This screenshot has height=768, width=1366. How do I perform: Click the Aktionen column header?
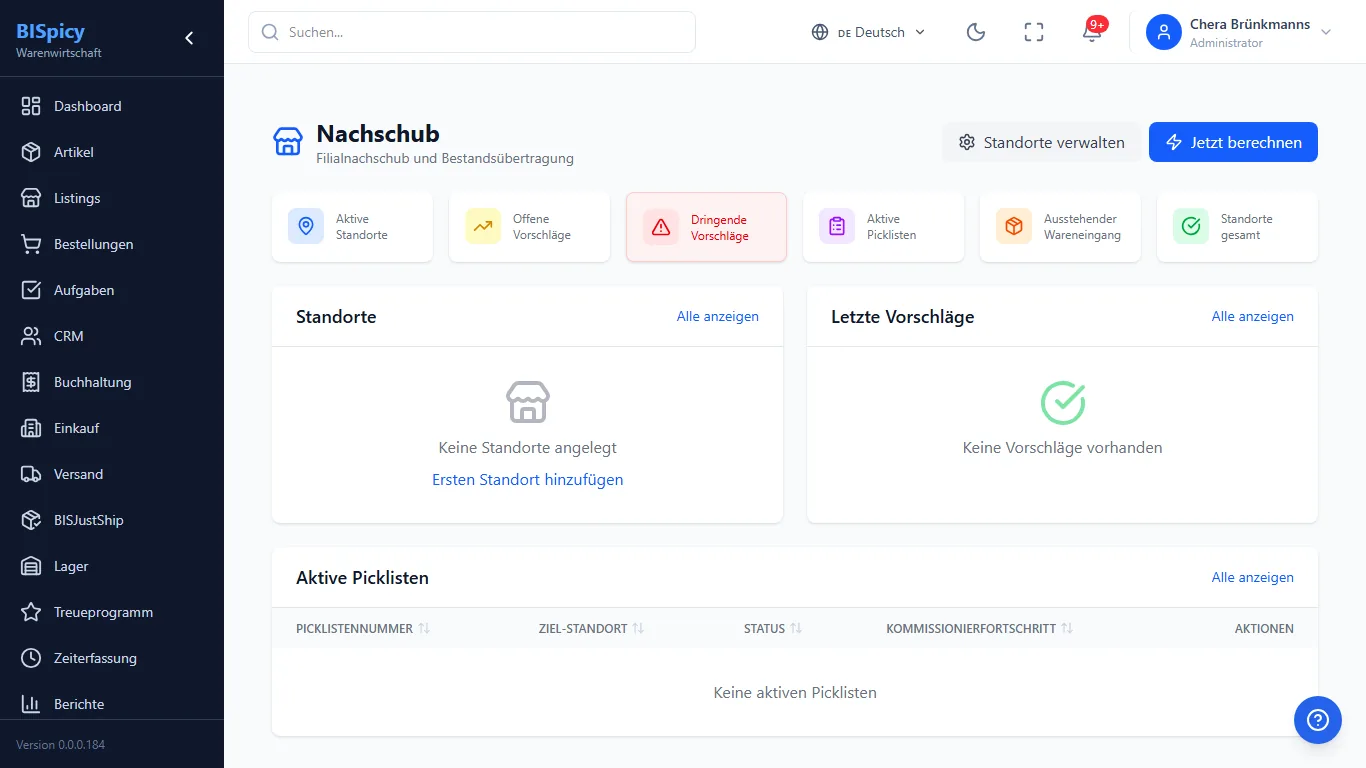1264,629
